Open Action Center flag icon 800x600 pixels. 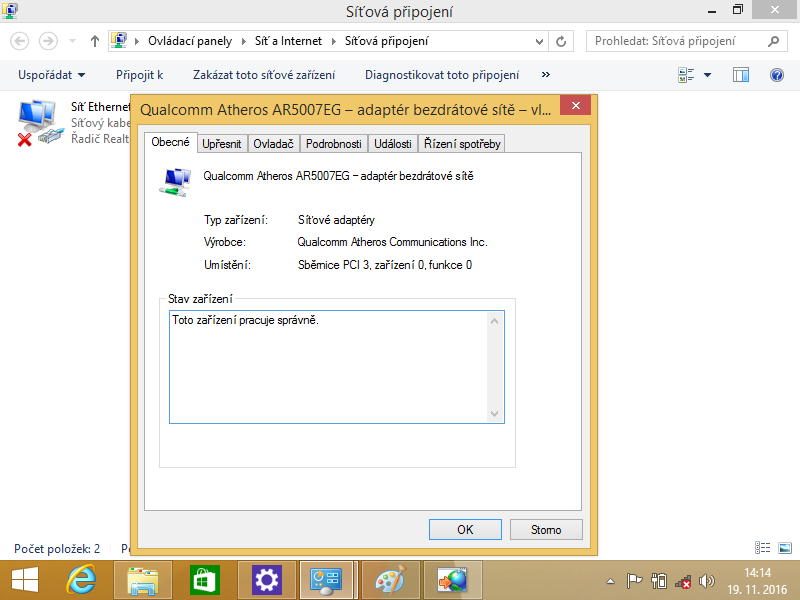pos(634,581)
